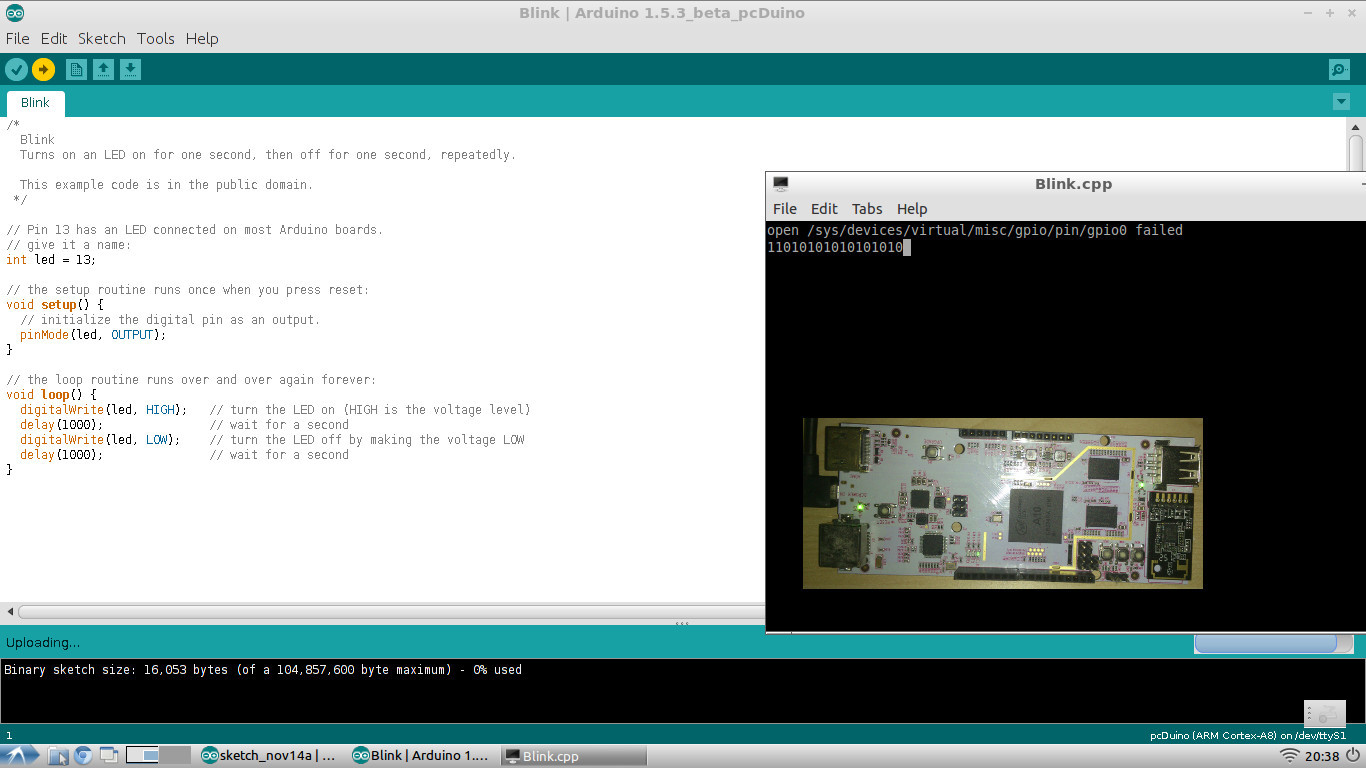Click the Arduino logo in main titlebar

coord(14,13)
